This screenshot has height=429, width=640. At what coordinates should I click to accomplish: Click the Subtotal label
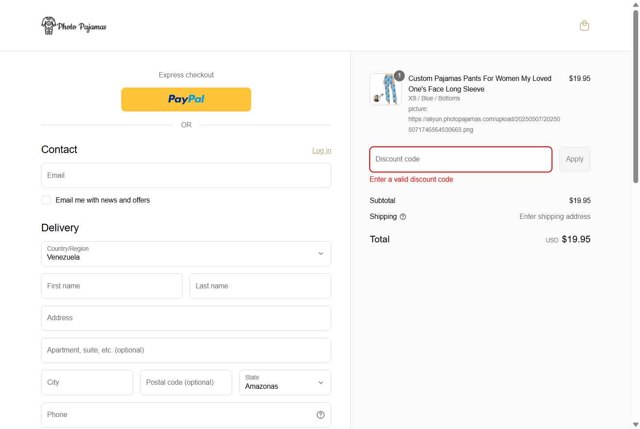(382, 200)
